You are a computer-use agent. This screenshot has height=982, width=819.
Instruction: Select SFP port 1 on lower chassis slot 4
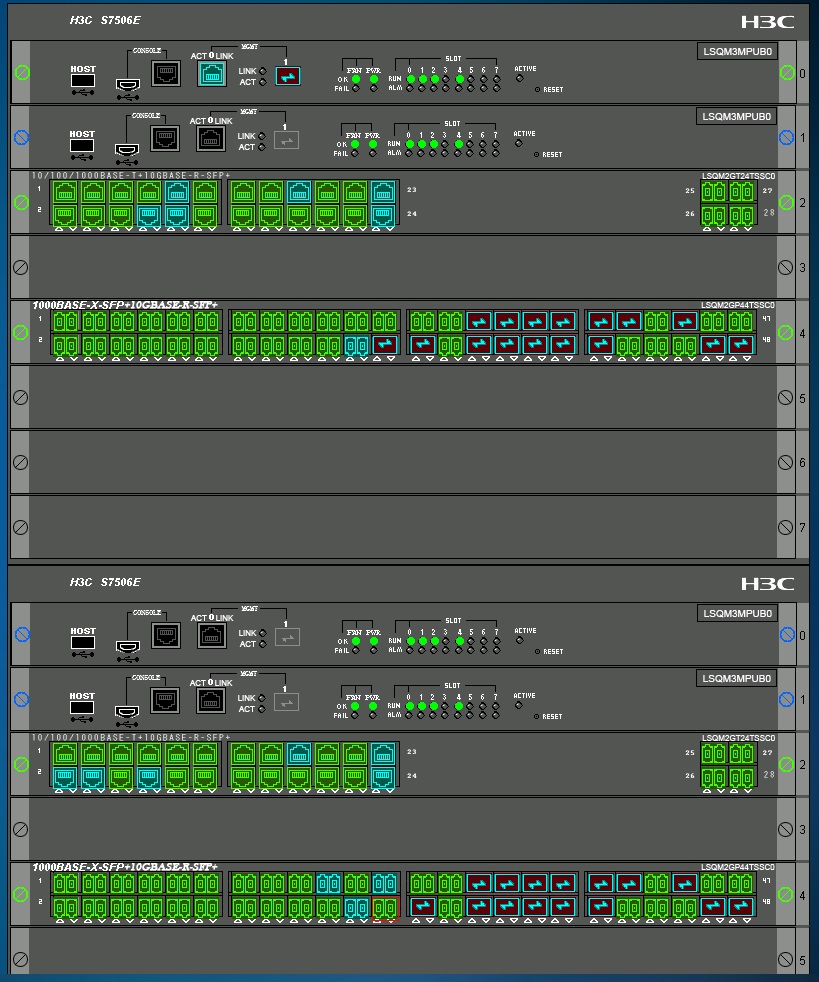[x=65, y=884]
